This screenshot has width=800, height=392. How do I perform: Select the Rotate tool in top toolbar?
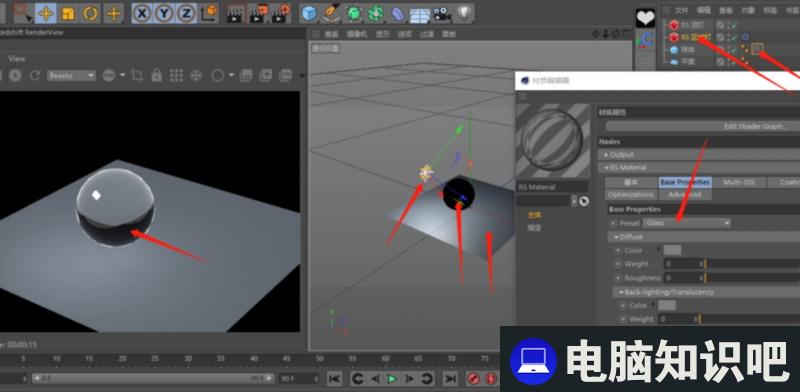[91, 13]
